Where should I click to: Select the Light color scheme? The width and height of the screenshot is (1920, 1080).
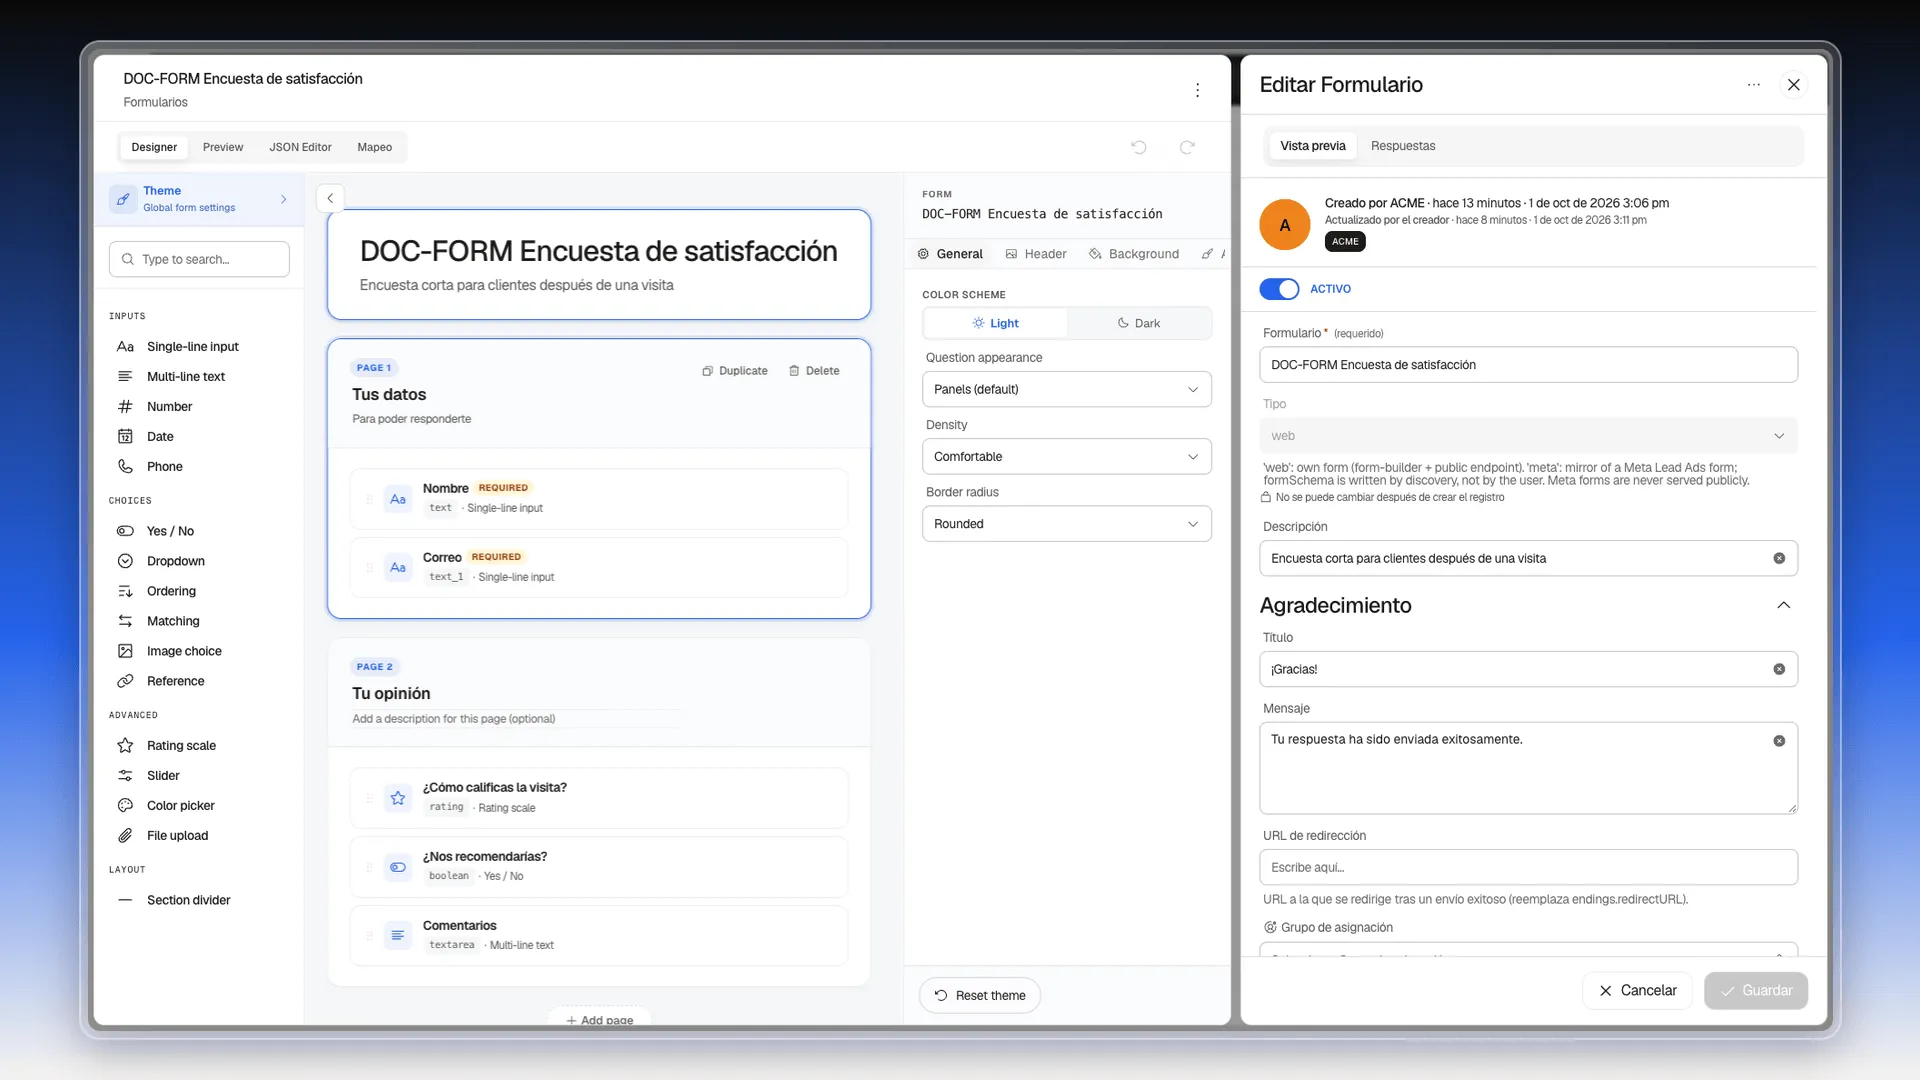point(995,323)
